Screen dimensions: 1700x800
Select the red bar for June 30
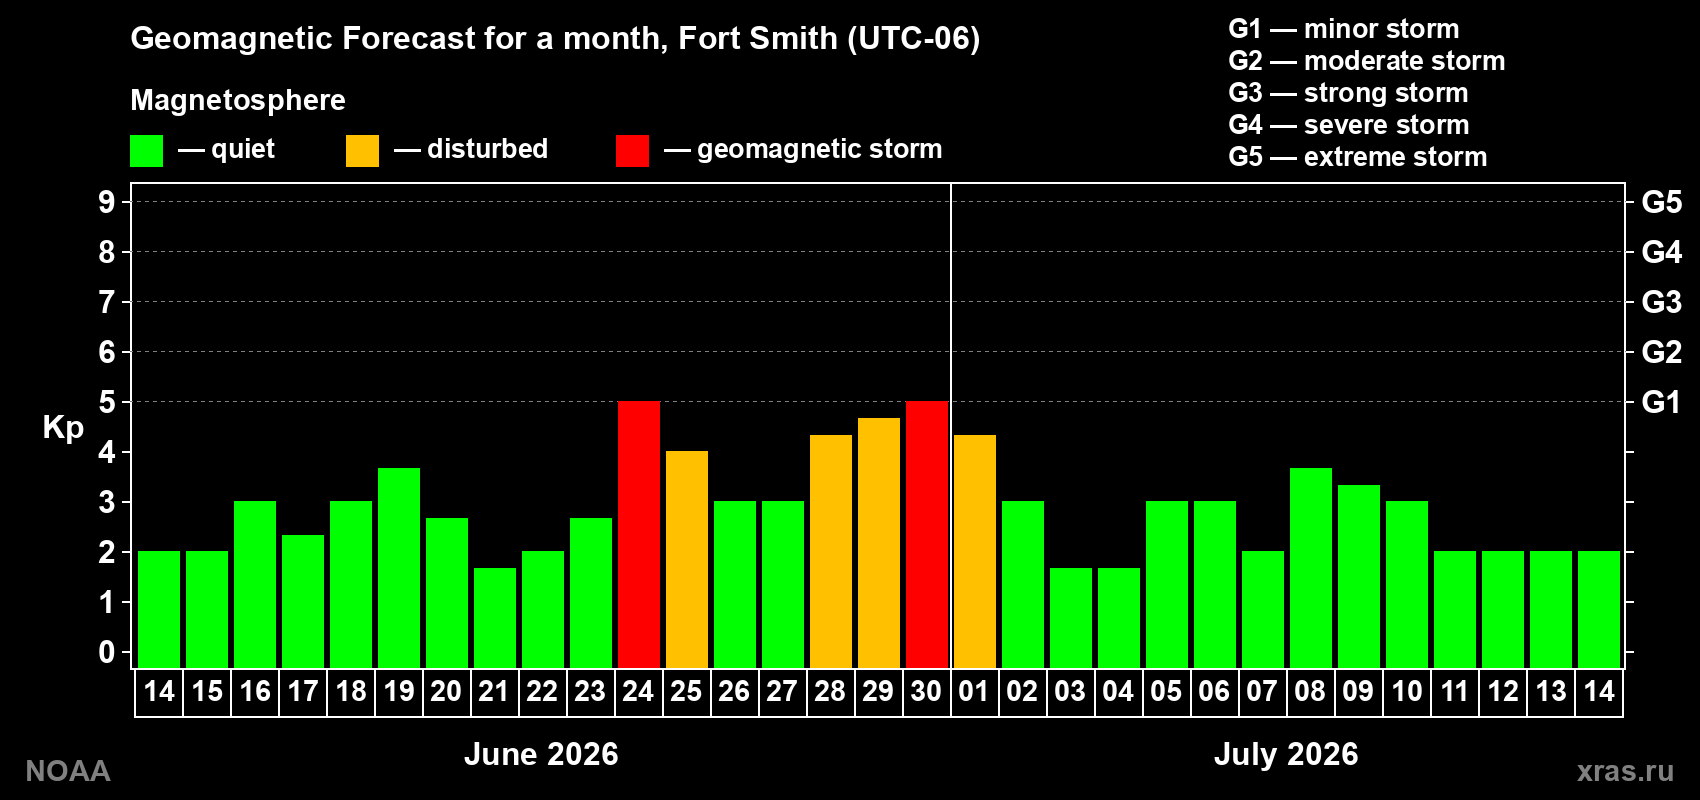927,534
